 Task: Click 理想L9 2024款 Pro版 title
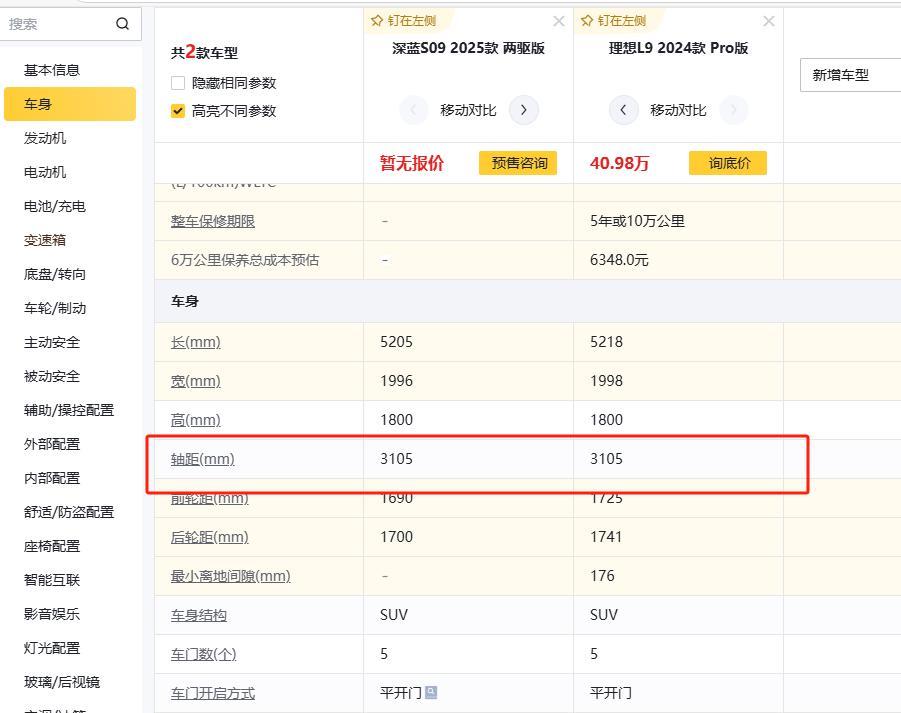678,48
